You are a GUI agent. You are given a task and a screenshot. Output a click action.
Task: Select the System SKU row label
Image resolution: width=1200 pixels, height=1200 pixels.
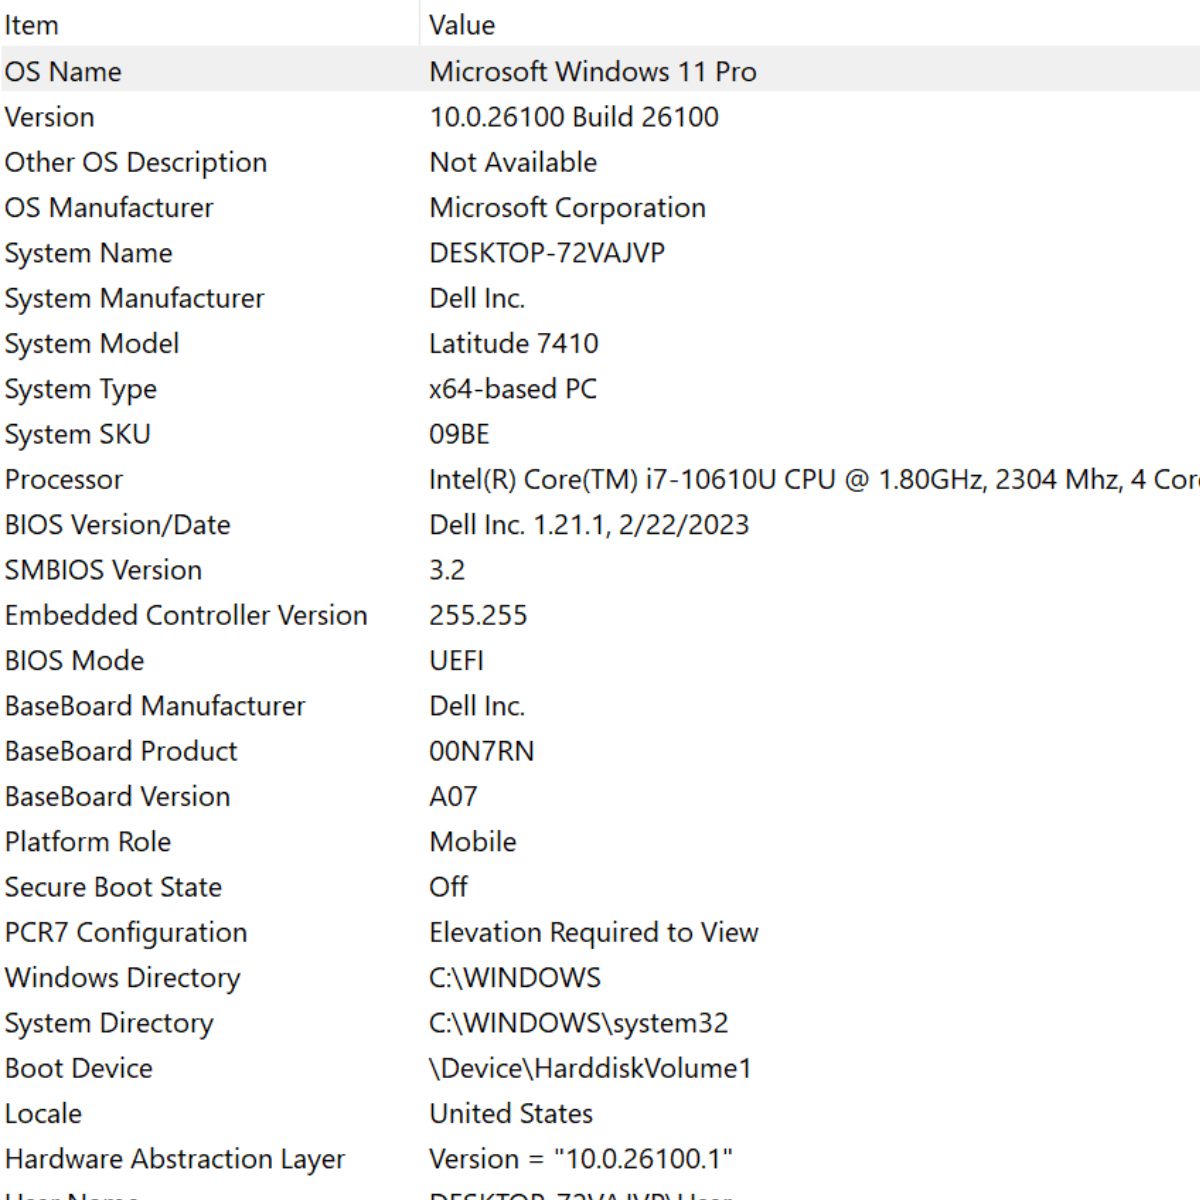click(x=77, y=434)
